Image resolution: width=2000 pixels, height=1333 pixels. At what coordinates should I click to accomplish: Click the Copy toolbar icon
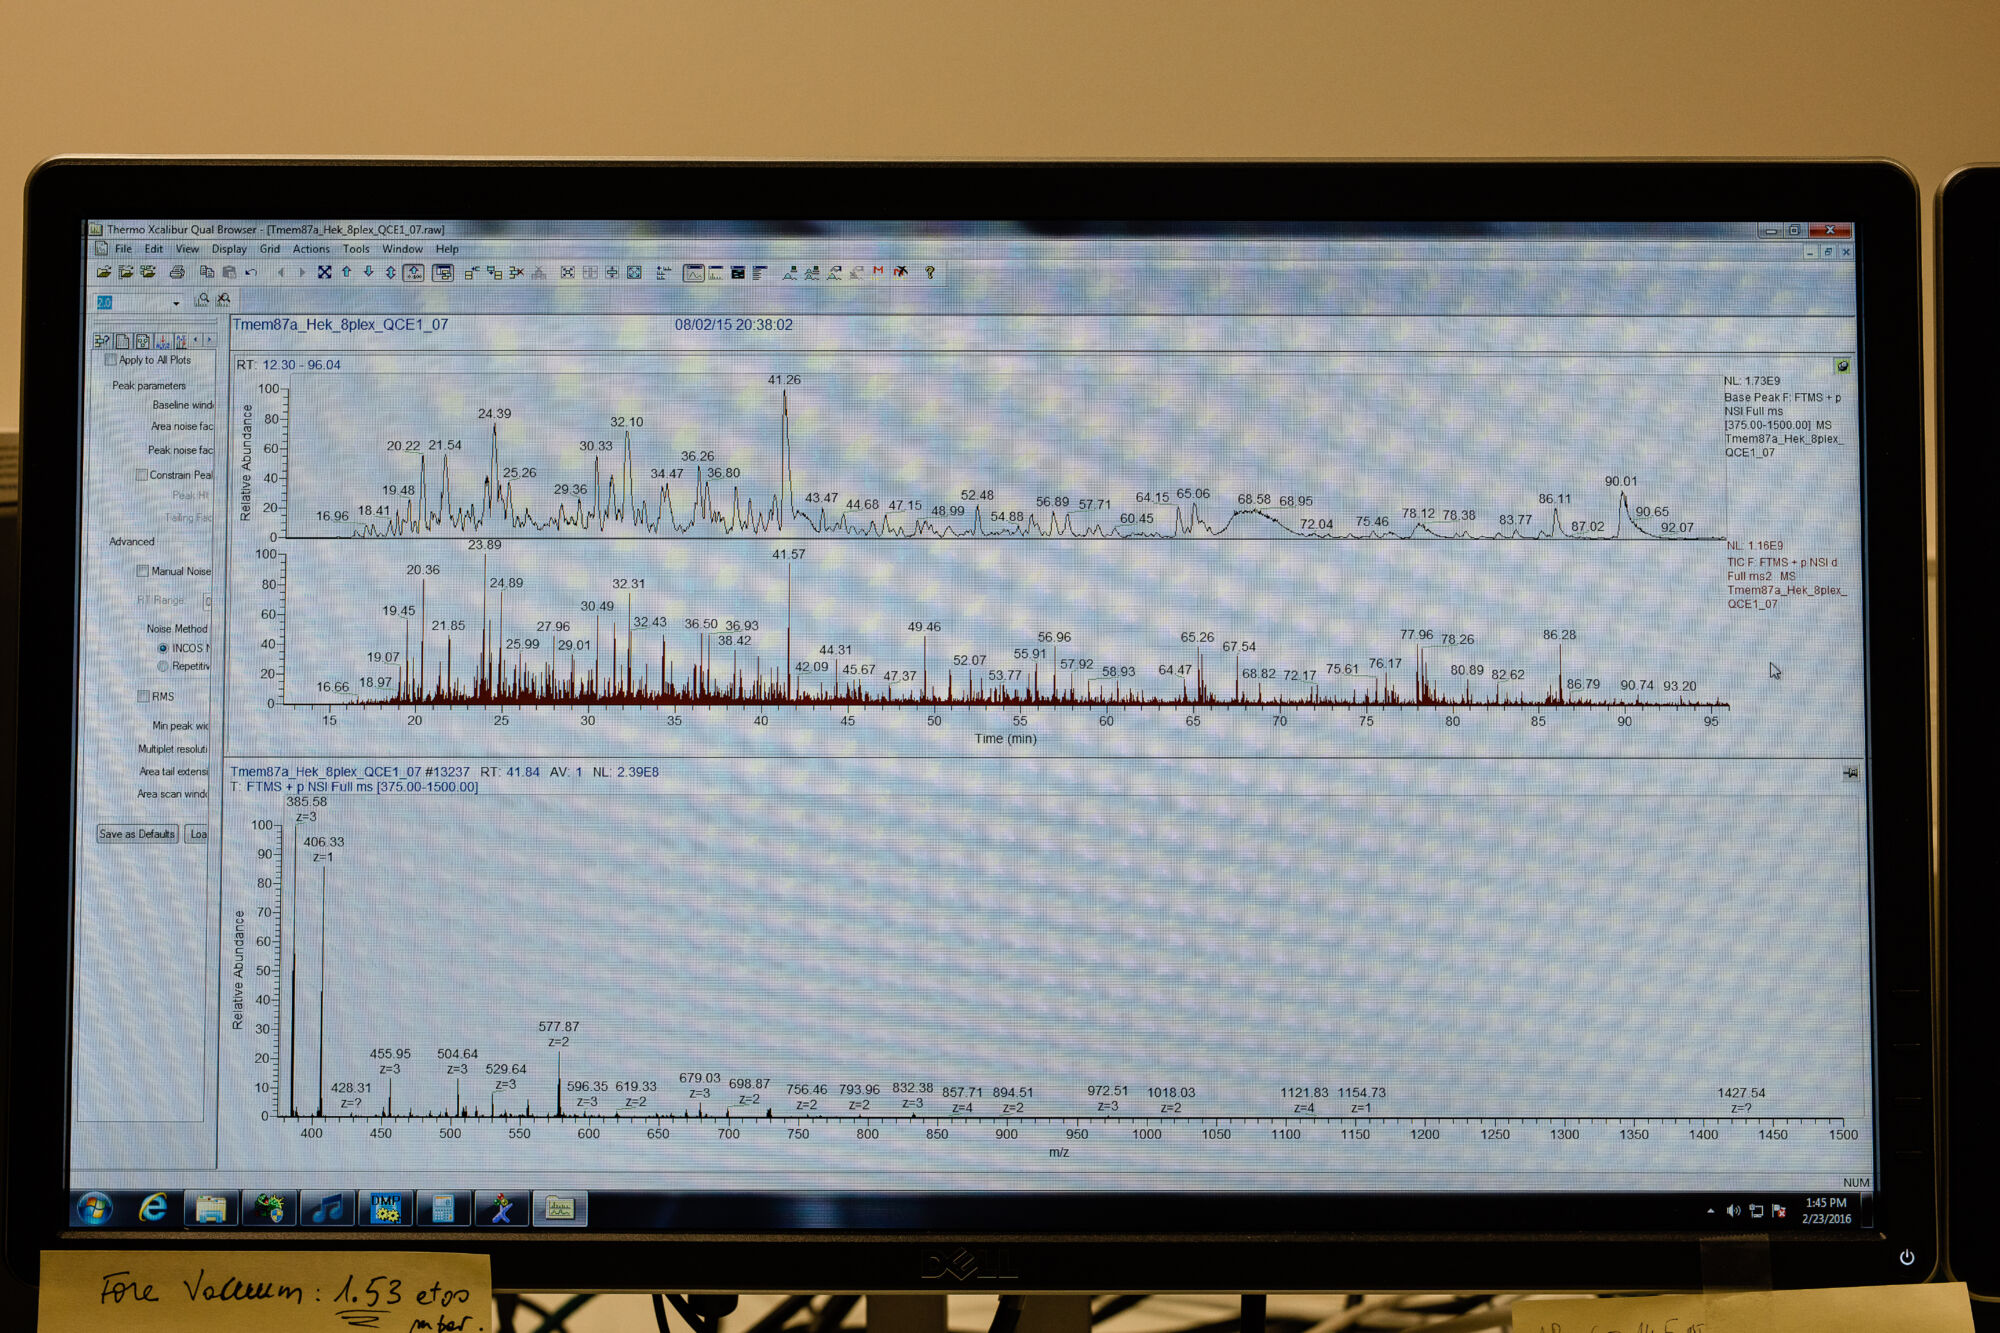point(207,272)
